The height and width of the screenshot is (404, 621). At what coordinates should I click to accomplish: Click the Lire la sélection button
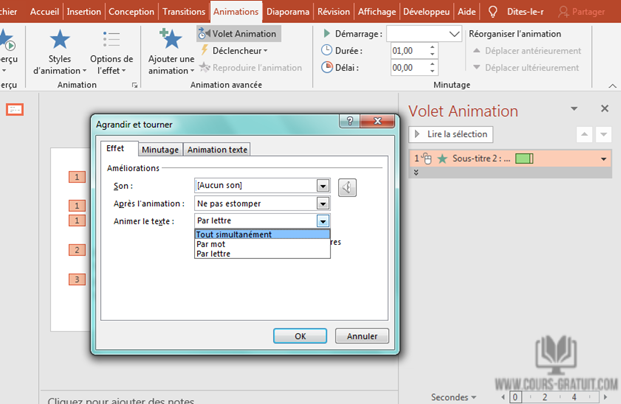[451, 134]
